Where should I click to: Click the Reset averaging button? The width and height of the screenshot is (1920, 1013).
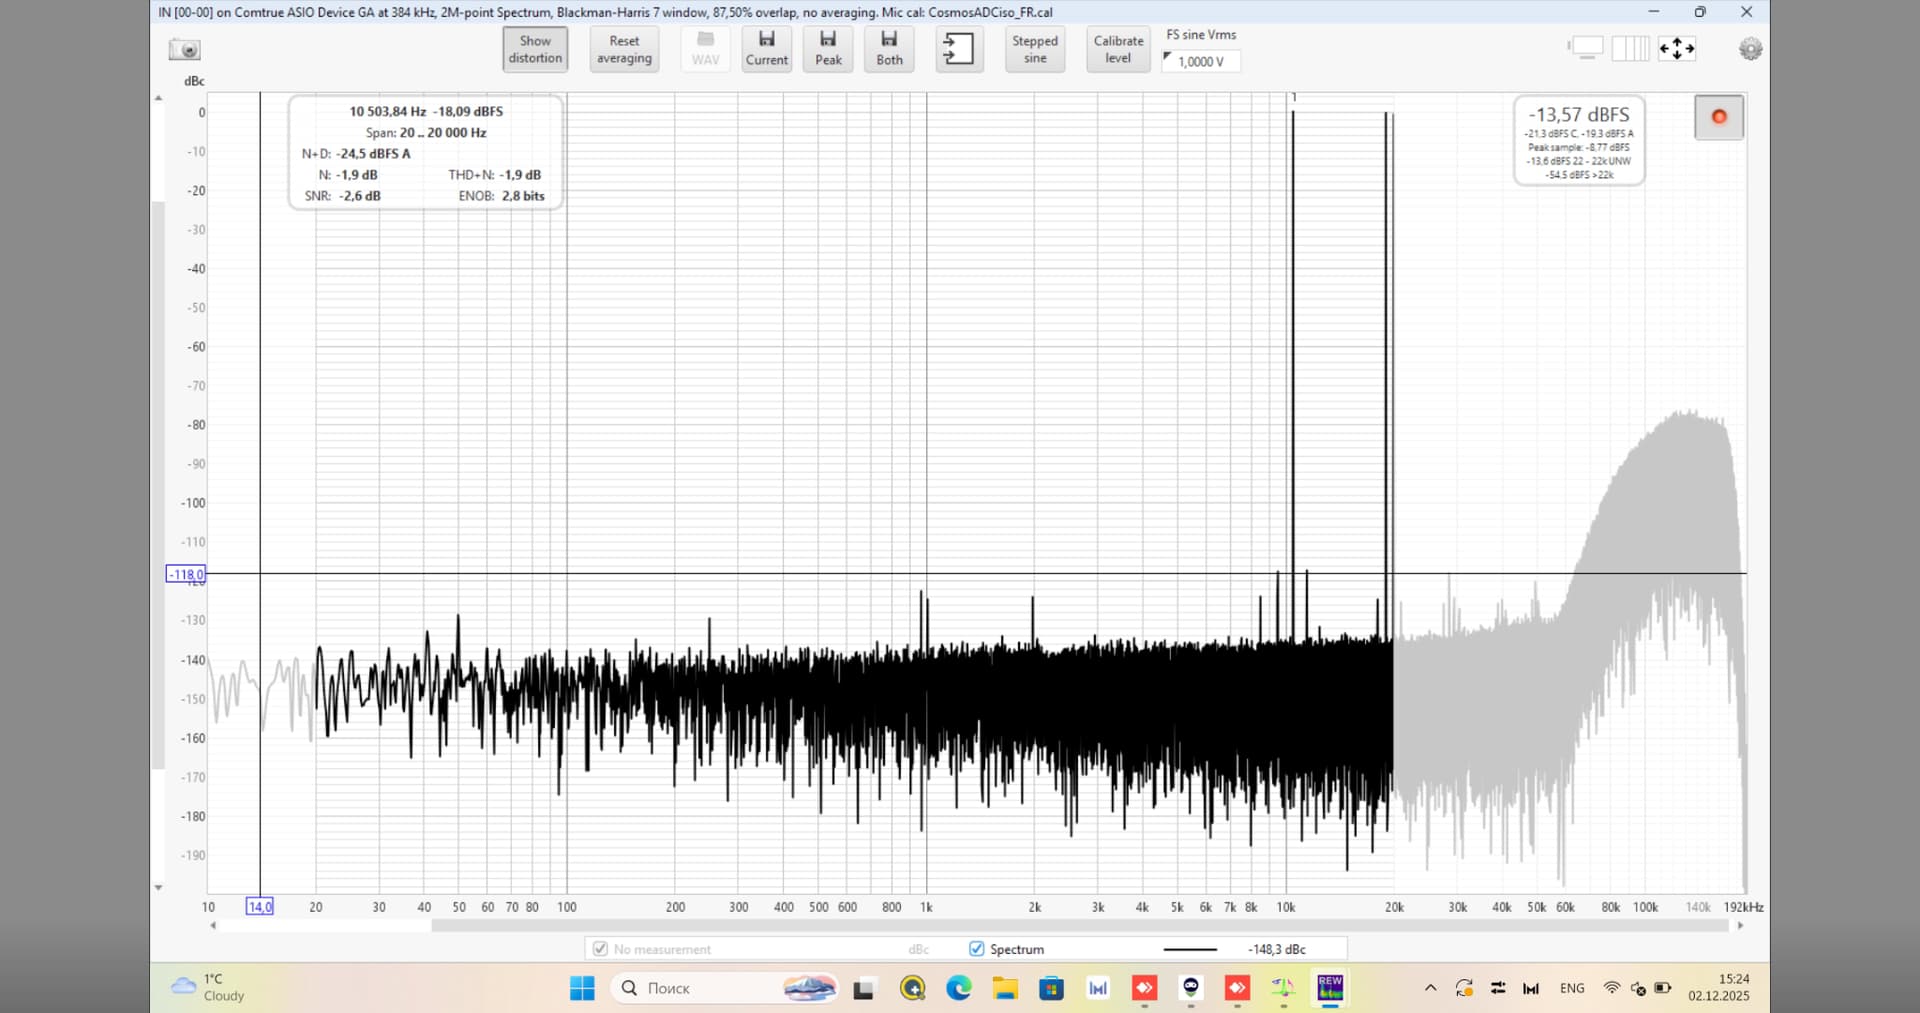tap(624, 49)
